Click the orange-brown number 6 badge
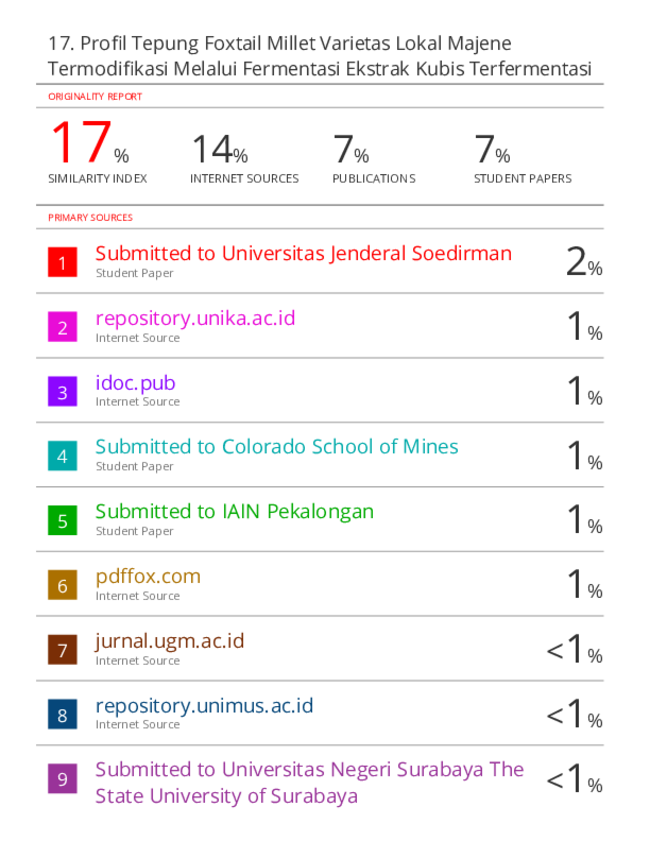Viewport: 650px width, 841px height. coord(62,585)
